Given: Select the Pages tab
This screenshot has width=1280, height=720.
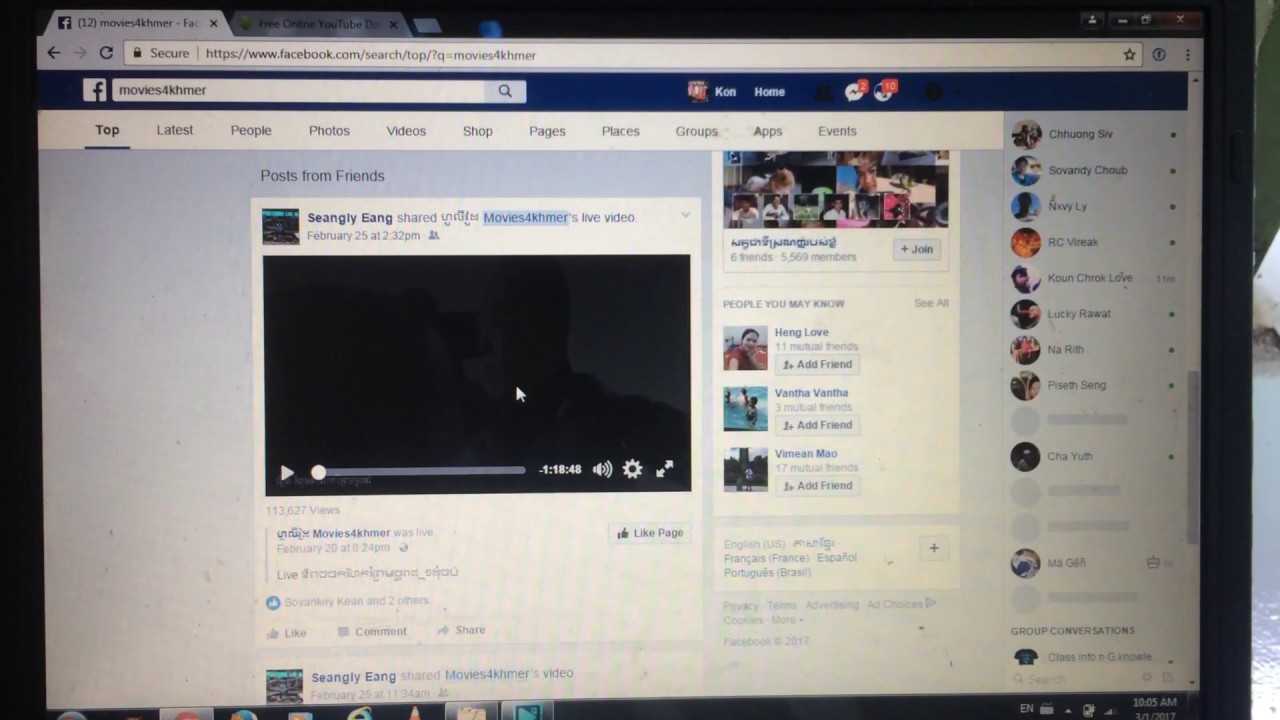Looking at the screenshot, I should coord(547,131).
